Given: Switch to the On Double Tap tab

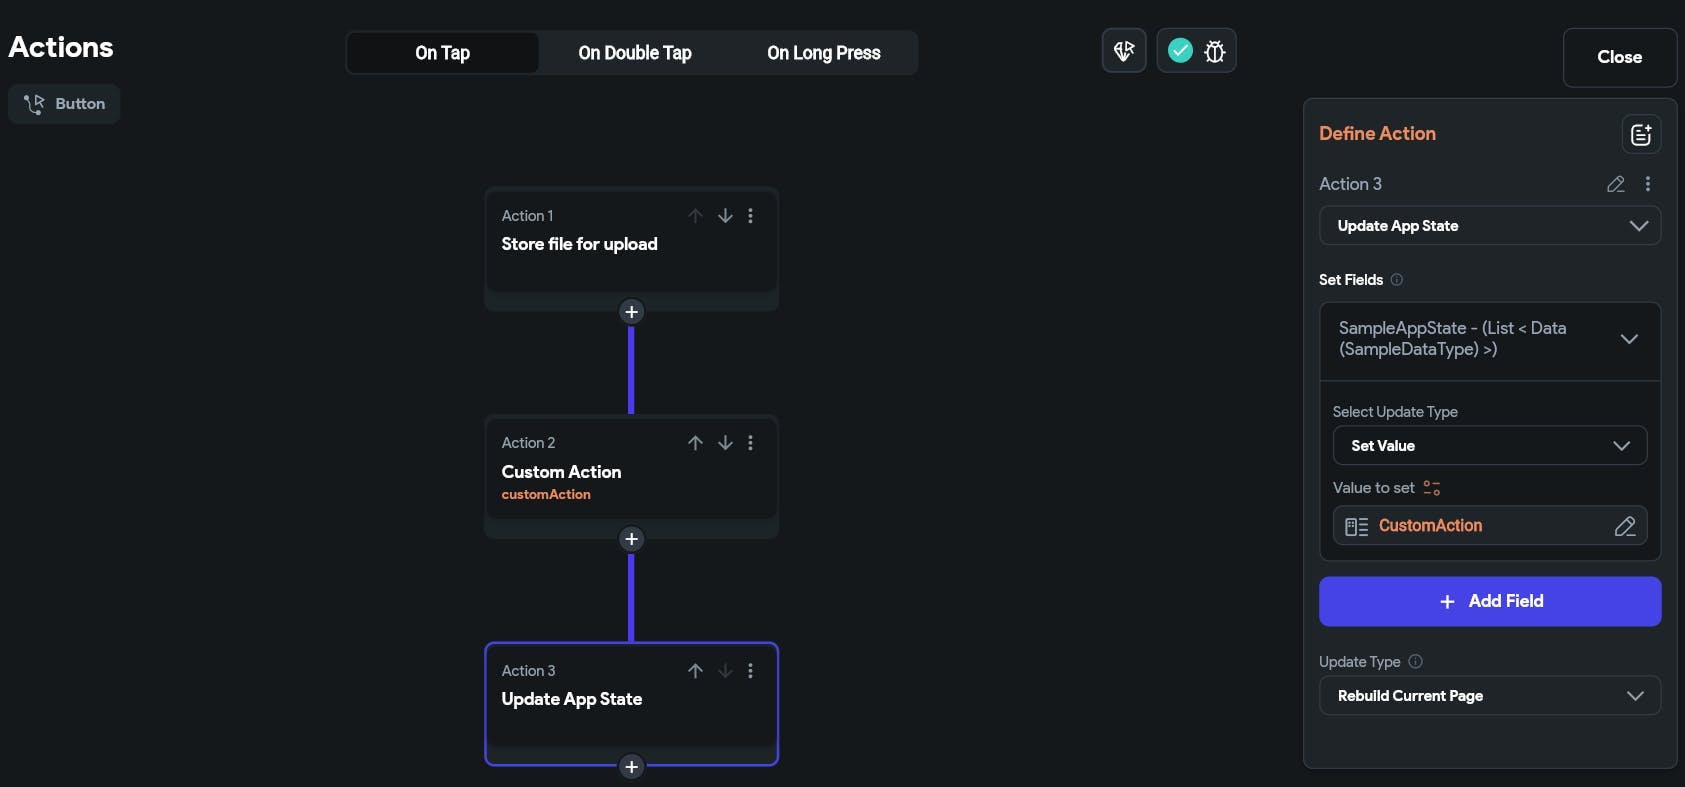Looking at the screenshot, I should (635, 53).
